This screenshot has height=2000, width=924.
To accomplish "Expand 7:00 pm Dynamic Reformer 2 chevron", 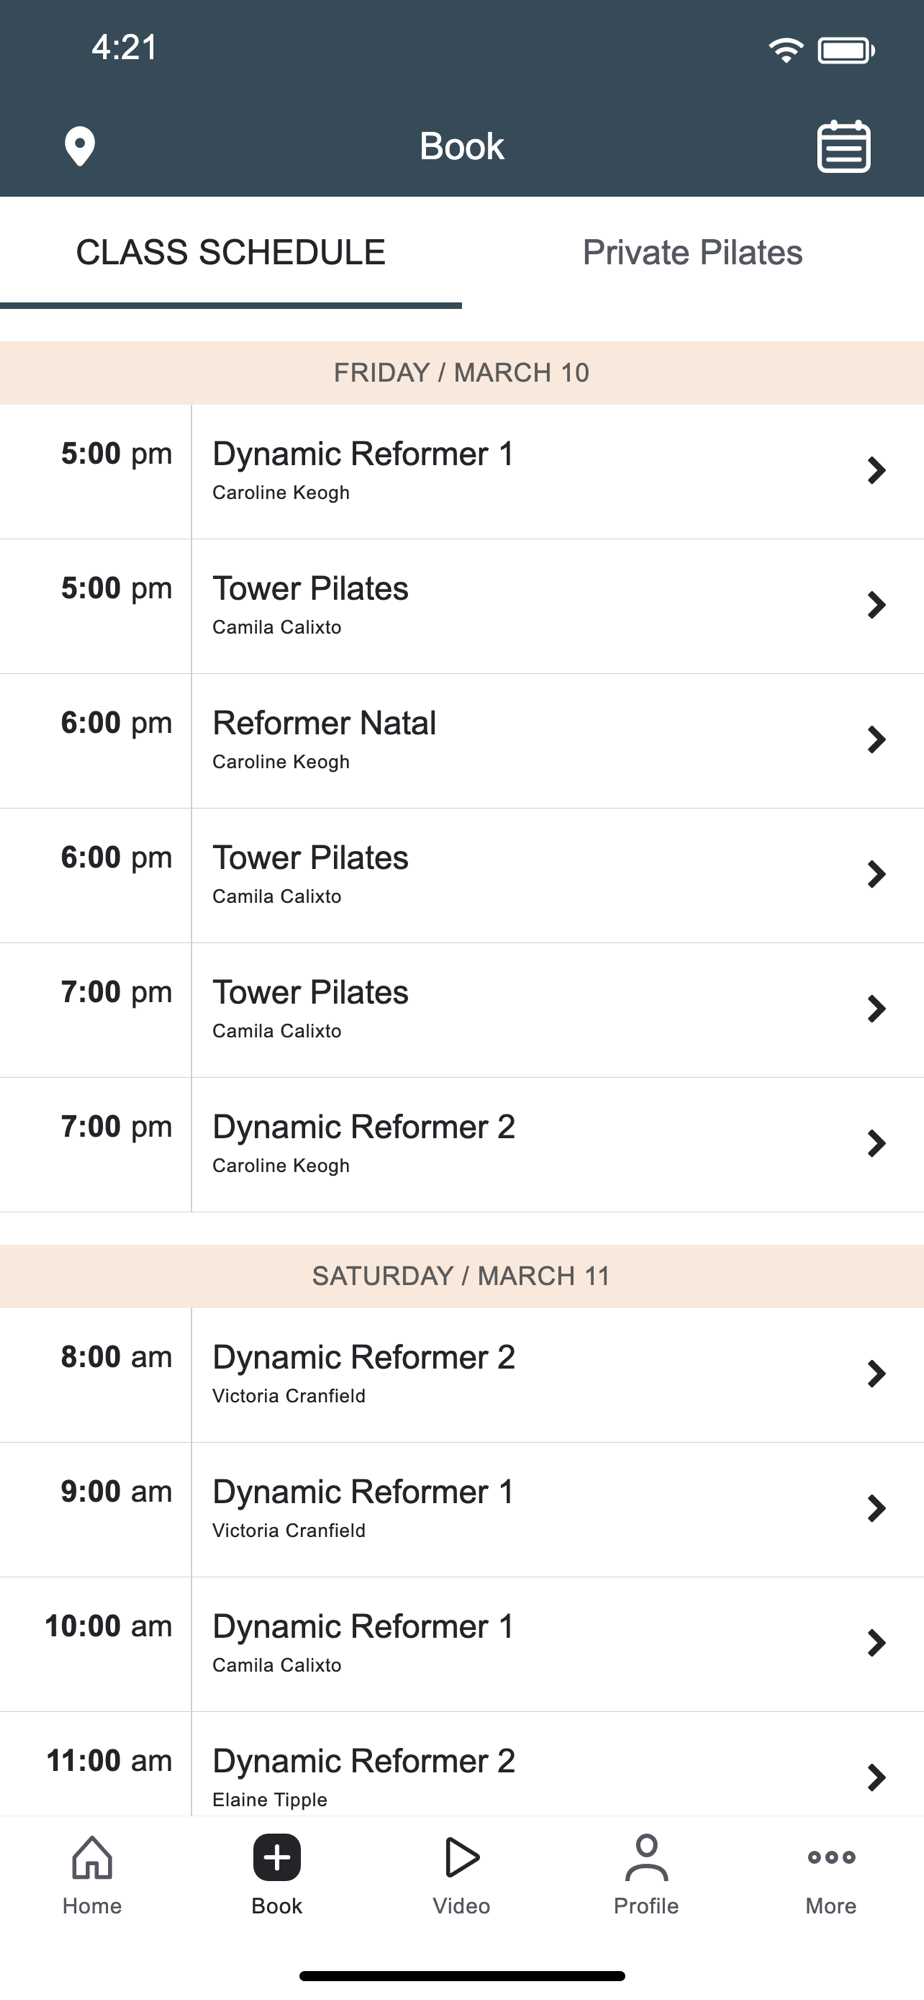I will point(876,1144).
